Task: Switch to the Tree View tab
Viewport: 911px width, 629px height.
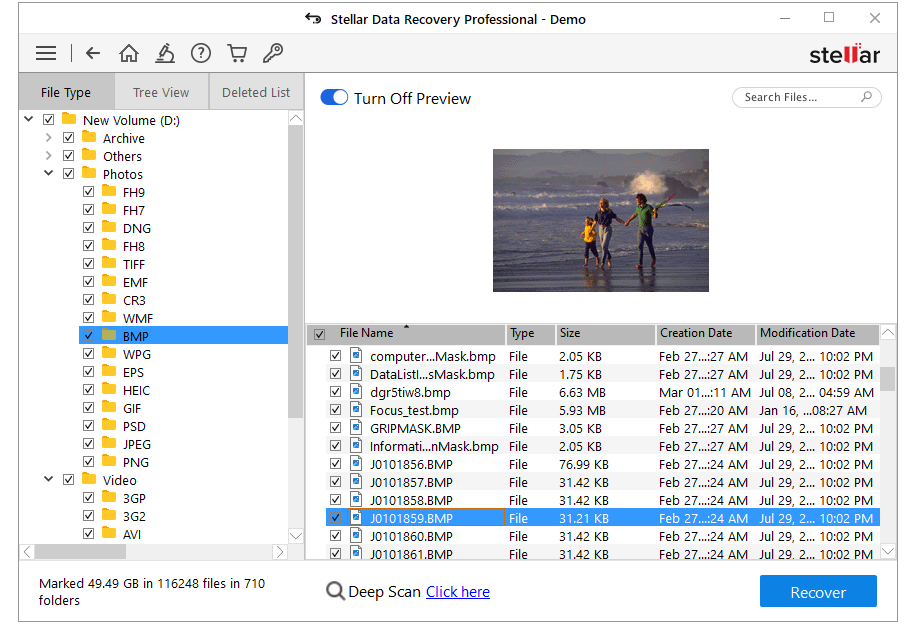Action: pos(161,92)
